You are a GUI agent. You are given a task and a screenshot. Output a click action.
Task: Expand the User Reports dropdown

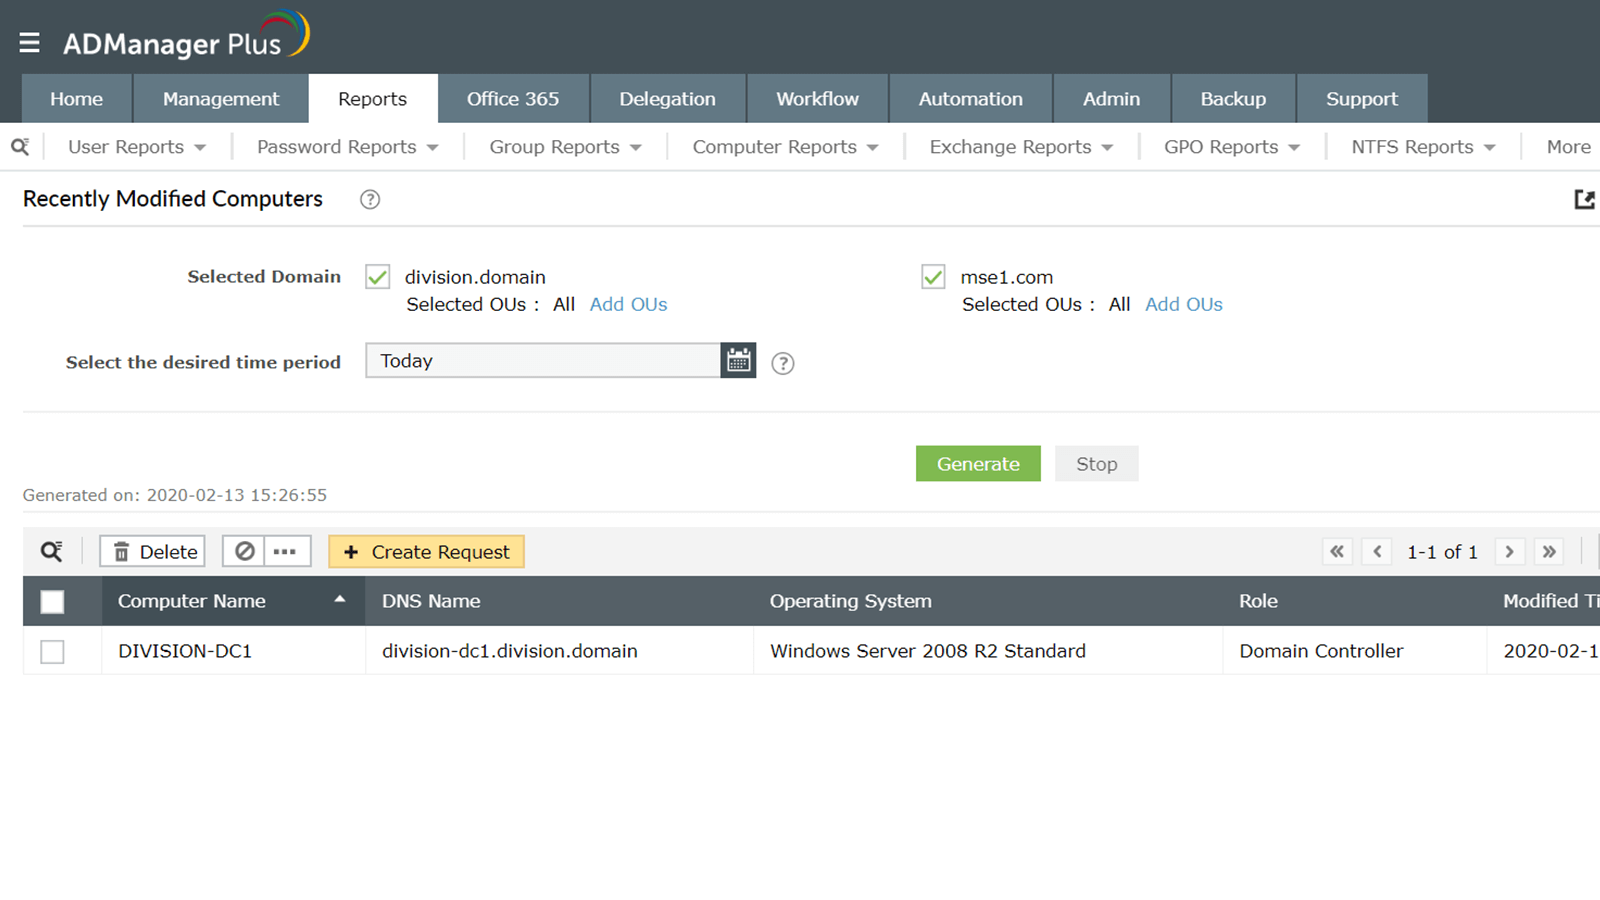(x=137, y=147)
